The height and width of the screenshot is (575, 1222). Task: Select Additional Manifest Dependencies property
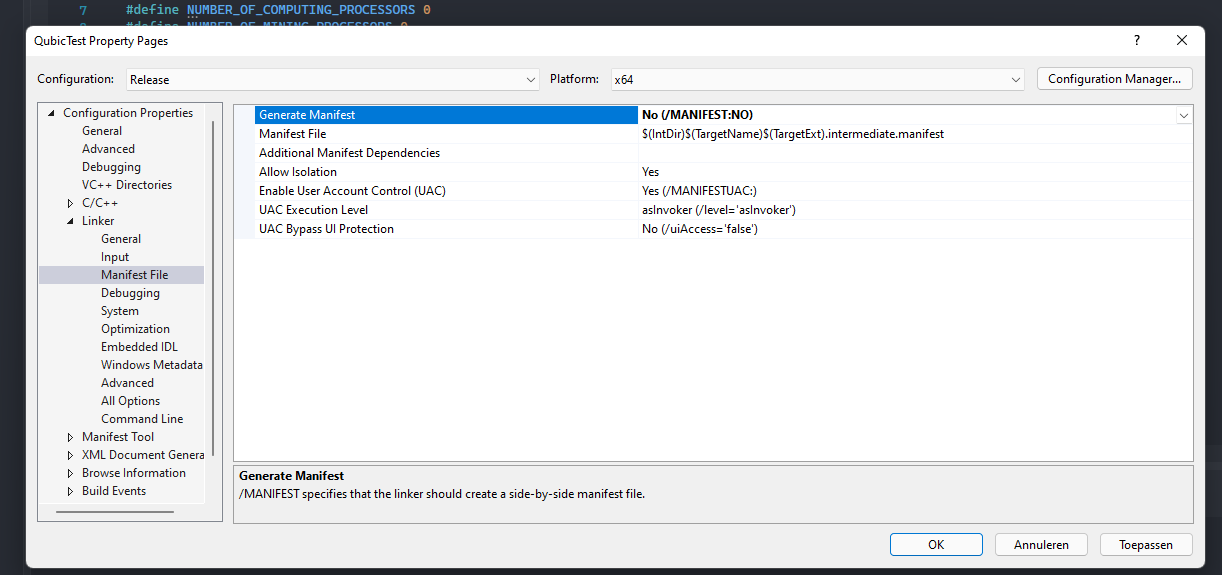349,153
